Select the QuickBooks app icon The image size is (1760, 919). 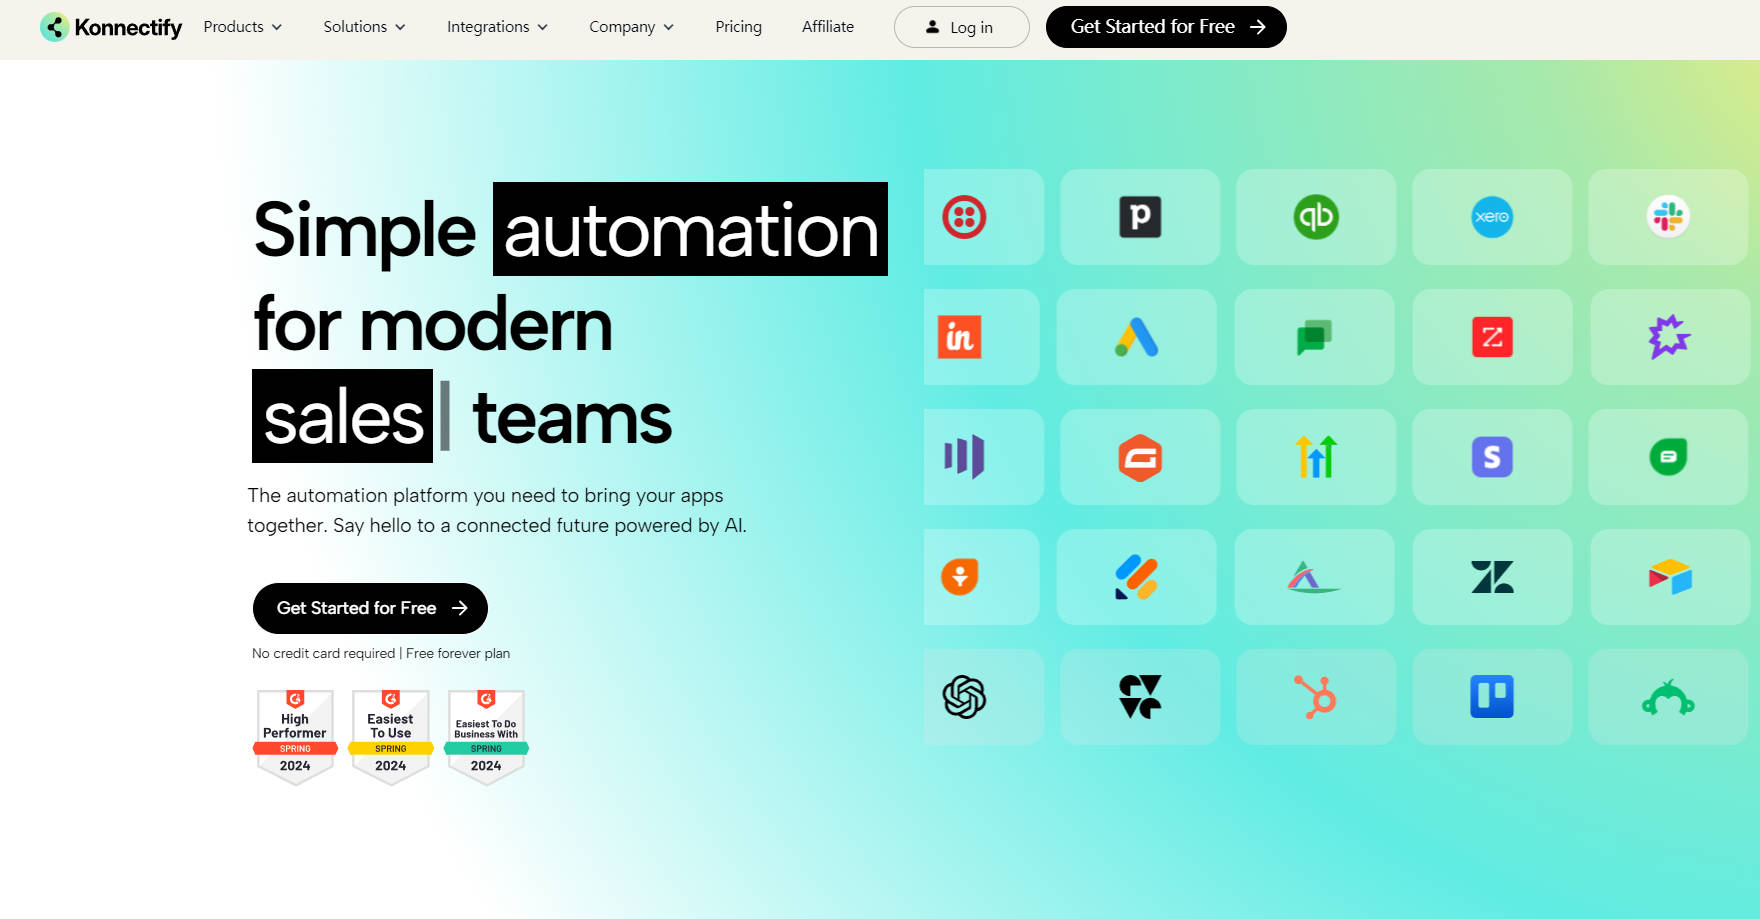point(1316,217)
